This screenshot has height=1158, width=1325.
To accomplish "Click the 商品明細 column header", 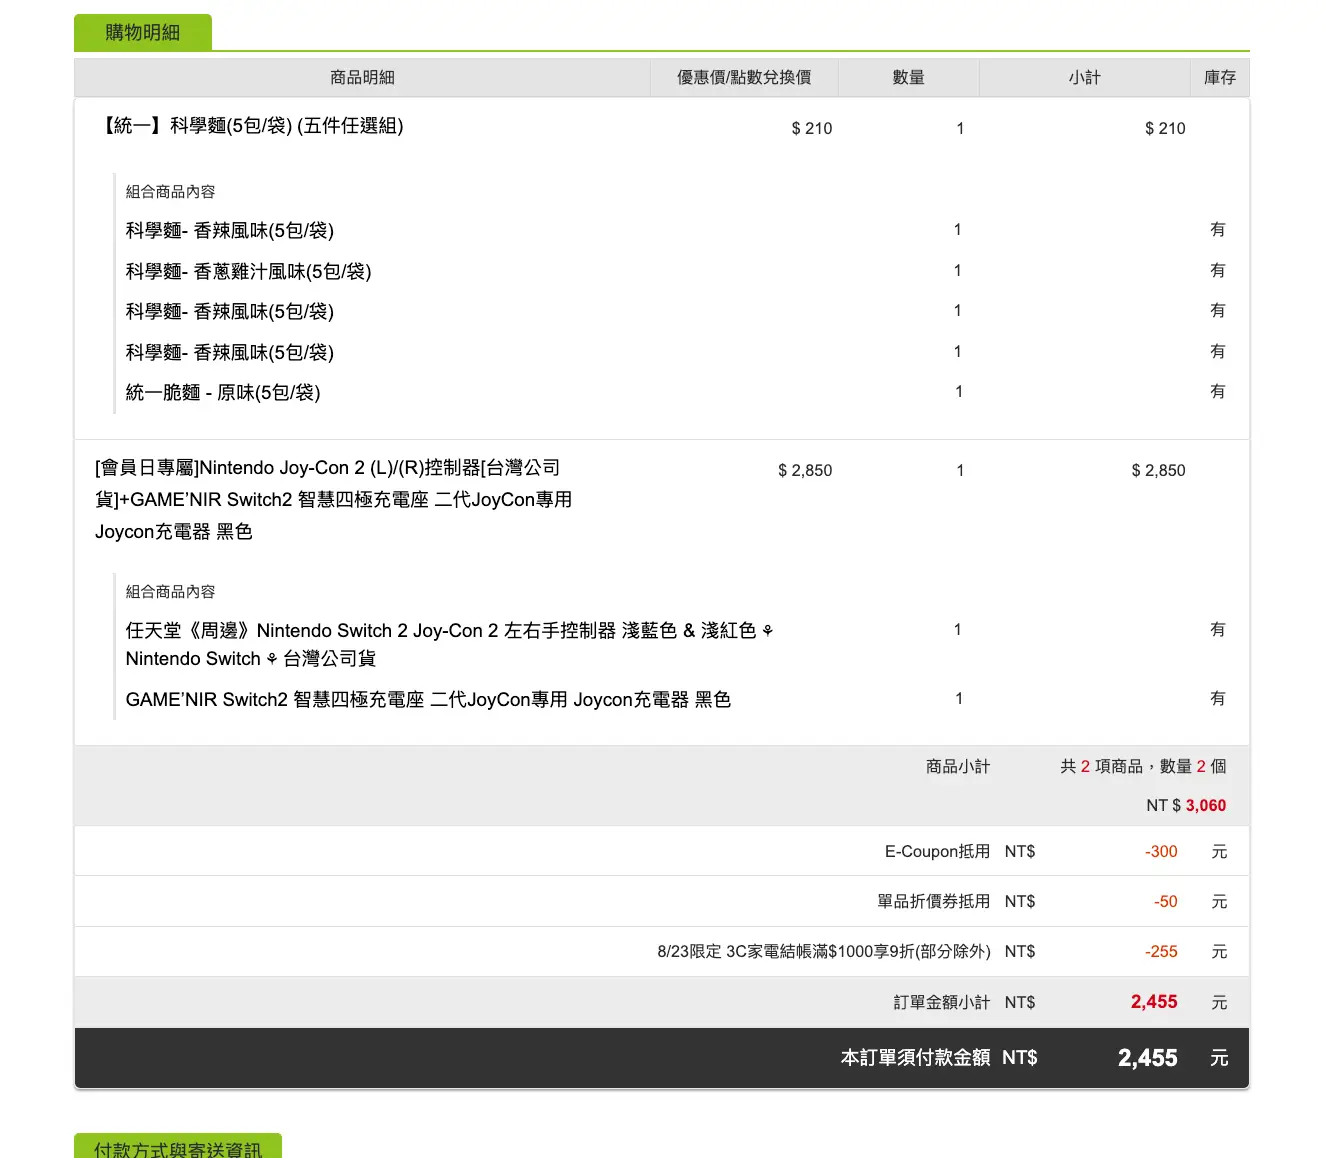I will pyautogui.click(x=362, y=78).
